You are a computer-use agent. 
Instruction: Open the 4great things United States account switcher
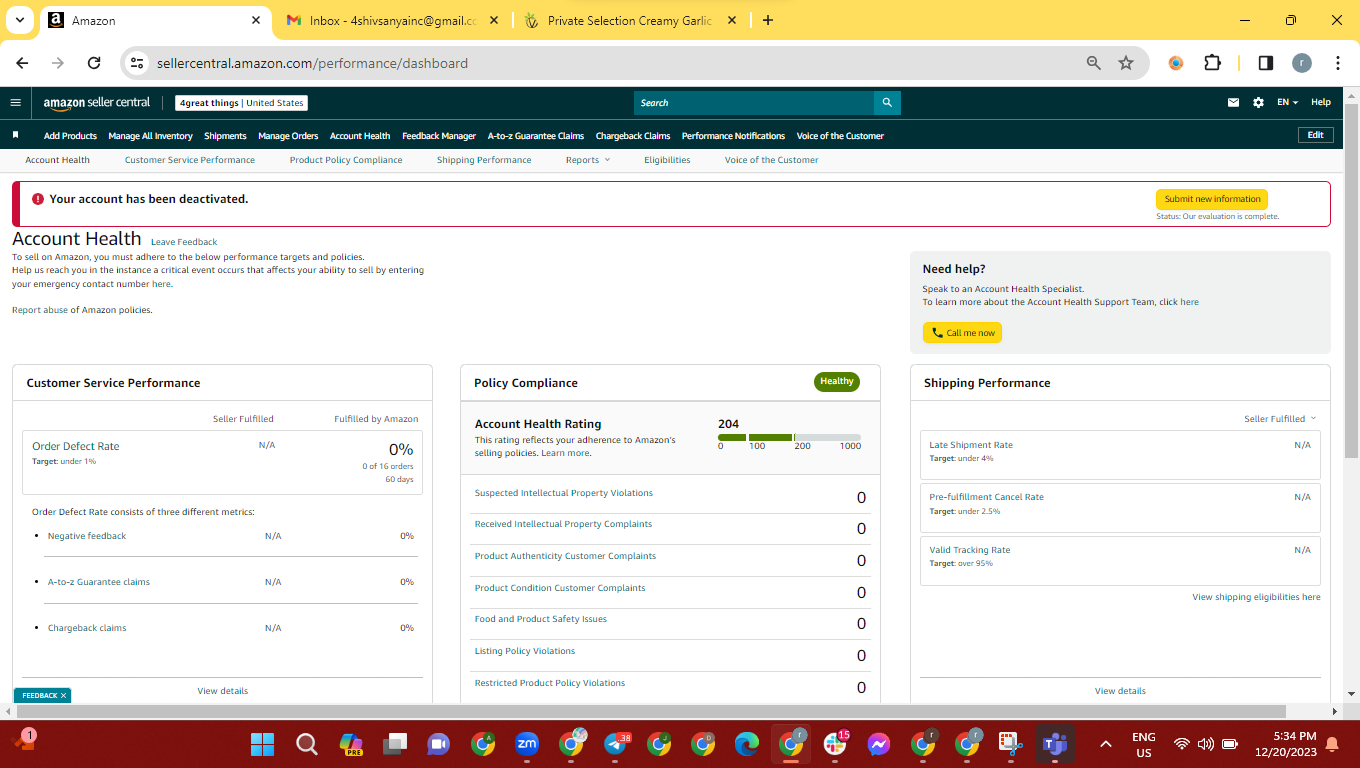241,103
